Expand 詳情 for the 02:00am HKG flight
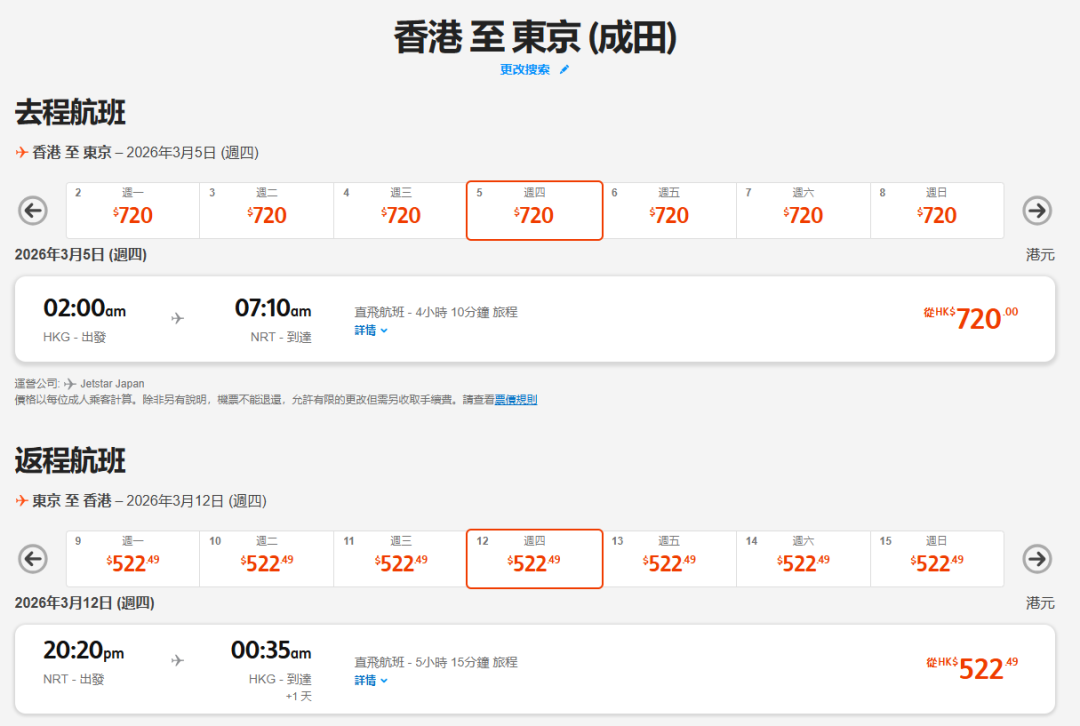 [x=371, y=331]
